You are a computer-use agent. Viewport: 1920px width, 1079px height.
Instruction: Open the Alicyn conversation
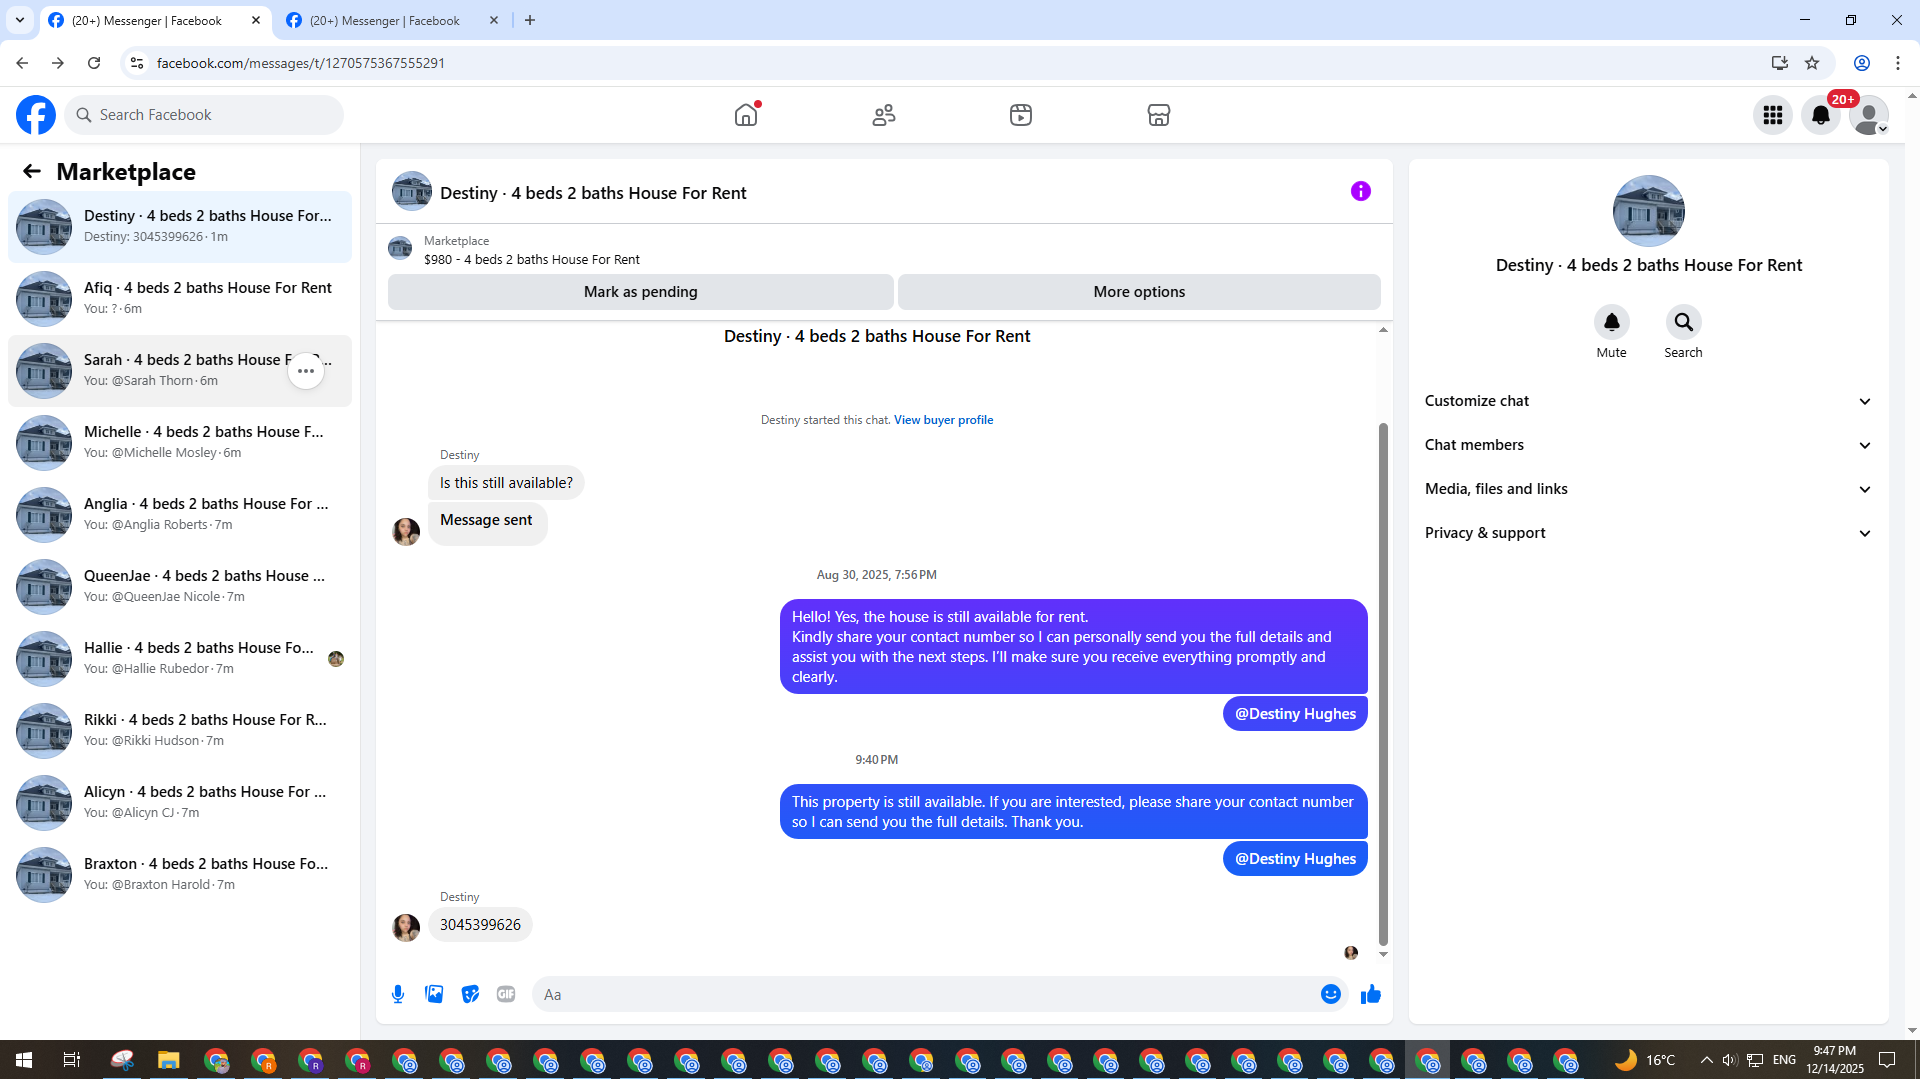click(180, 803)
